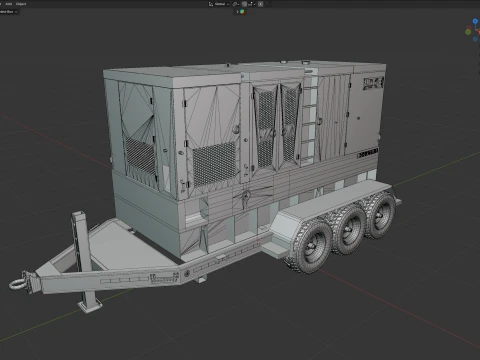Click the colorful sphere icon below header

(x=242, y=12)
